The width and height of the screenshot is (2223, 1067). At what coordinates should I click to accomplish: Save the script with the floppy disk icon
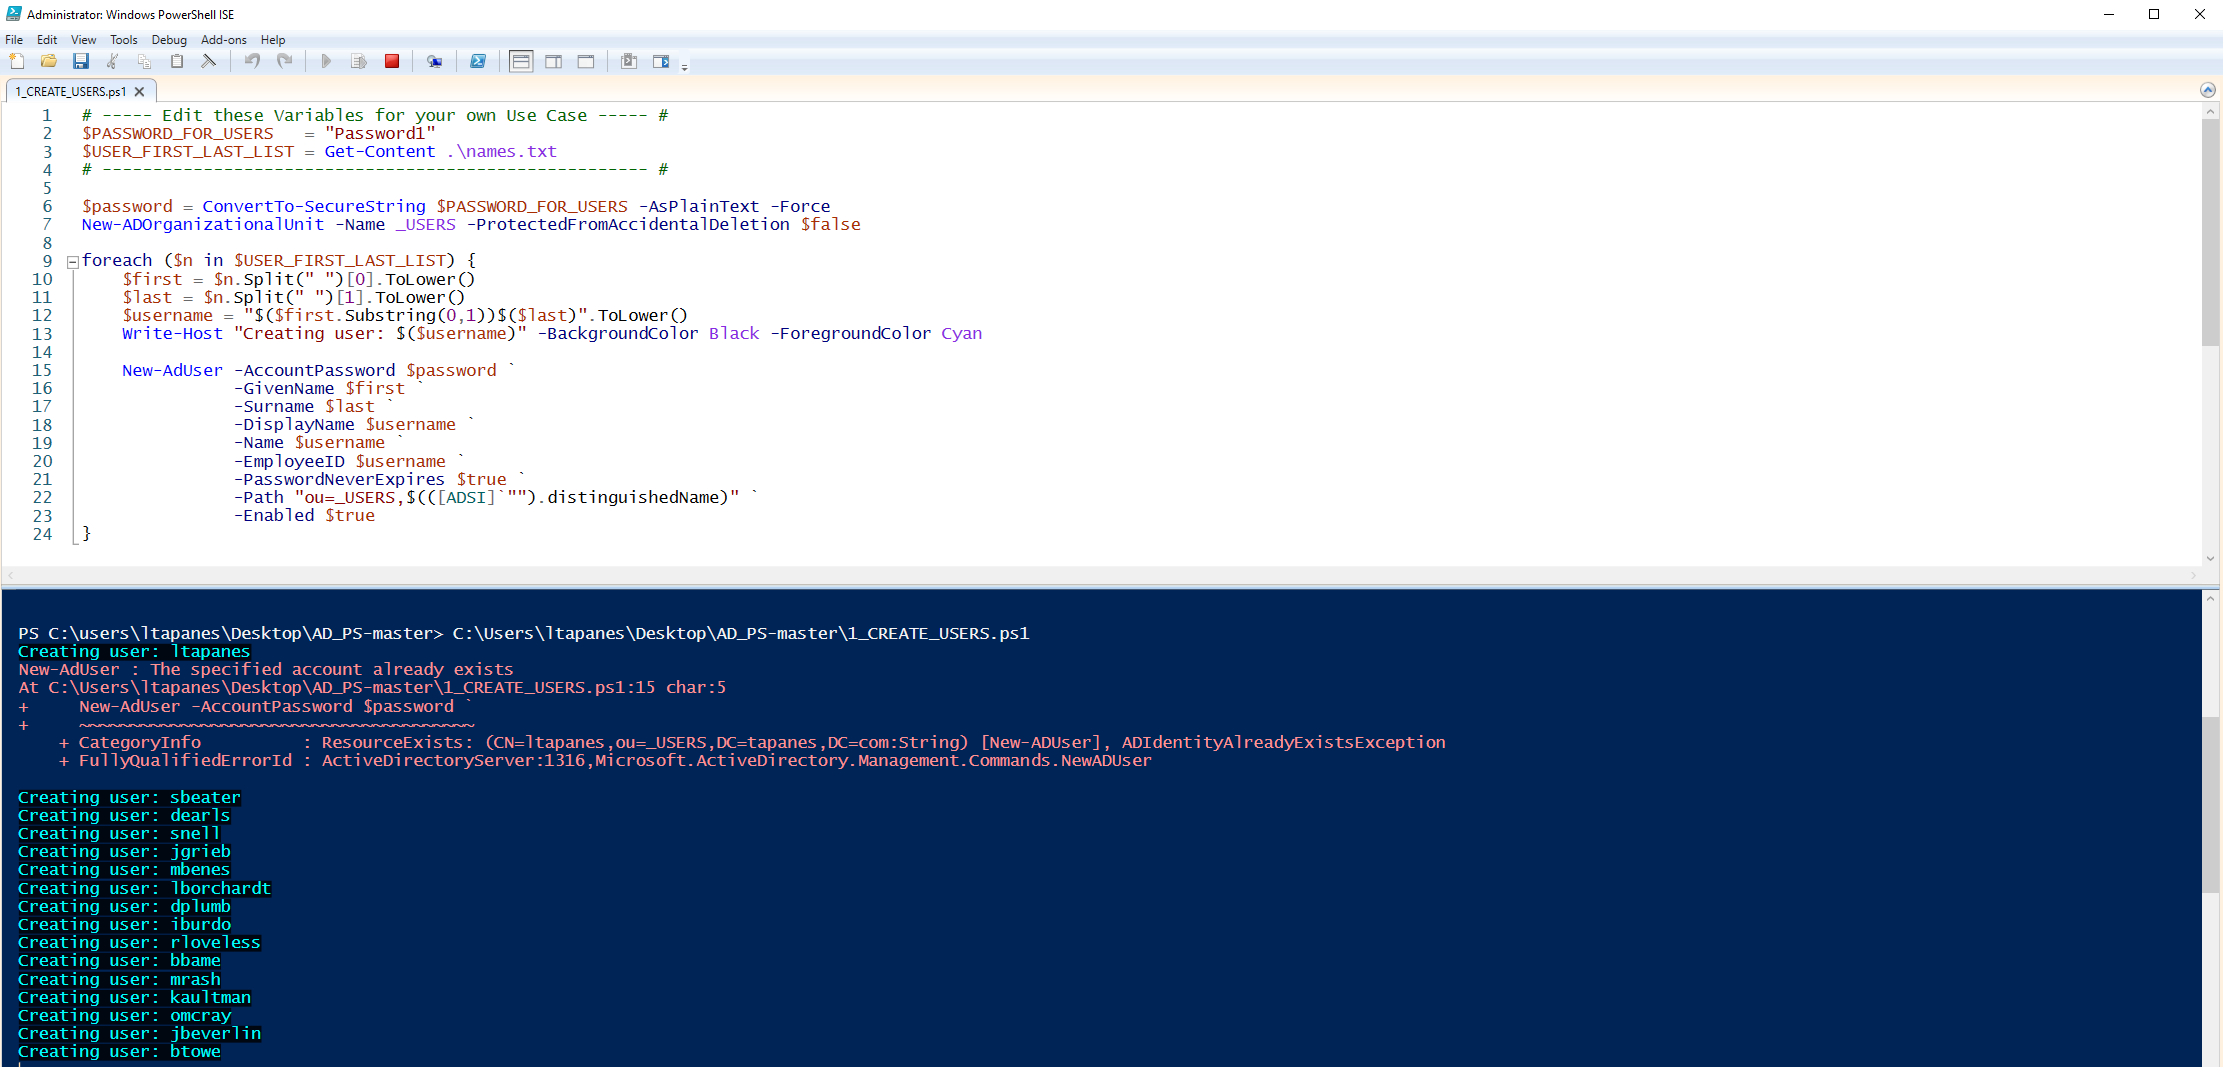tap(81, 62)
